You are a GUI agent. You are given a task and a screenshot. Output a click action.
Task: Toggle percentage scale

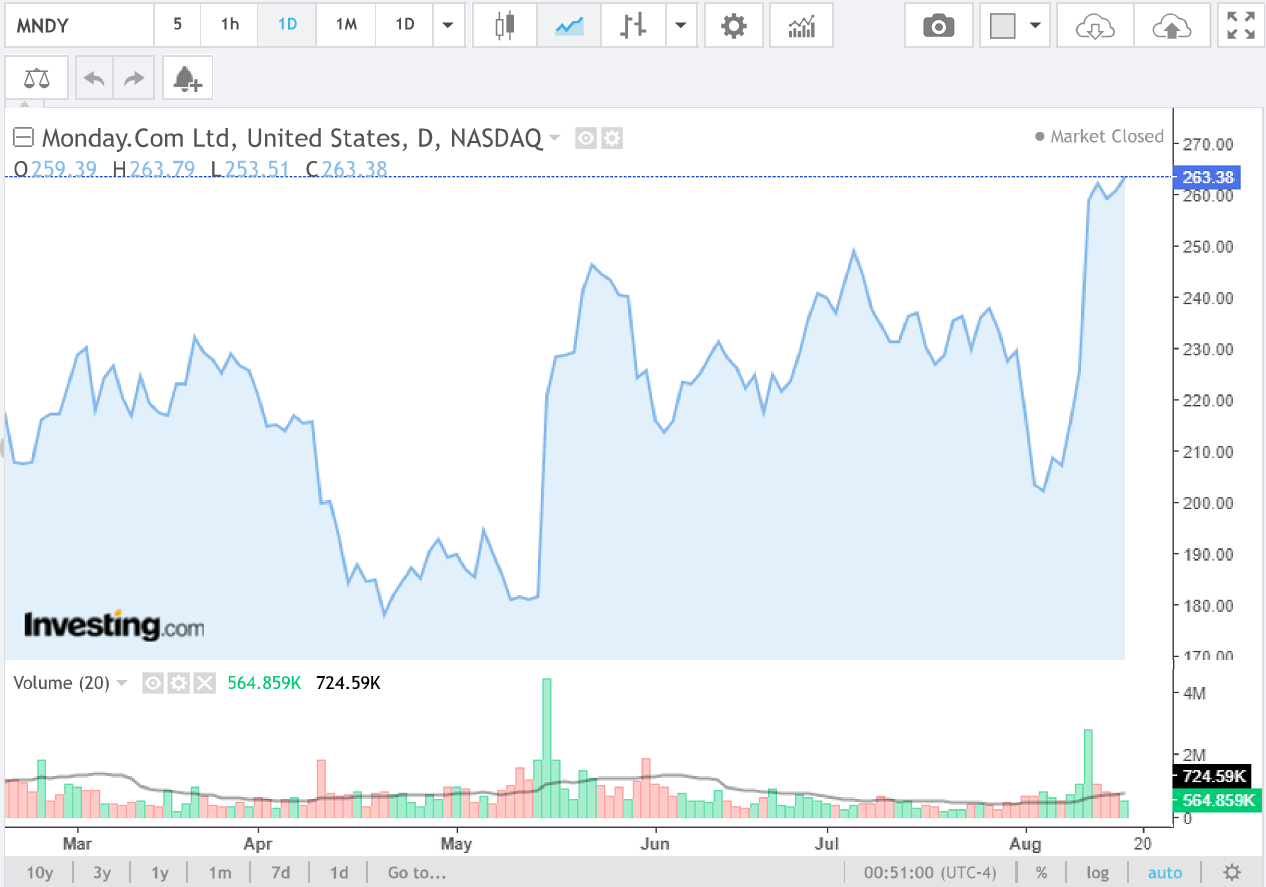1041,872
